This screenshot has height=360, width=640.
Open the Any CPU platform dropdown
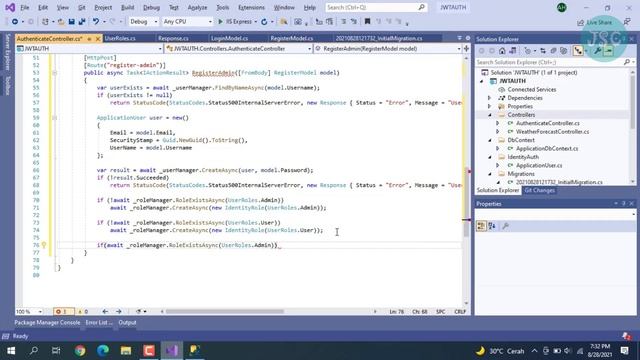187,22
